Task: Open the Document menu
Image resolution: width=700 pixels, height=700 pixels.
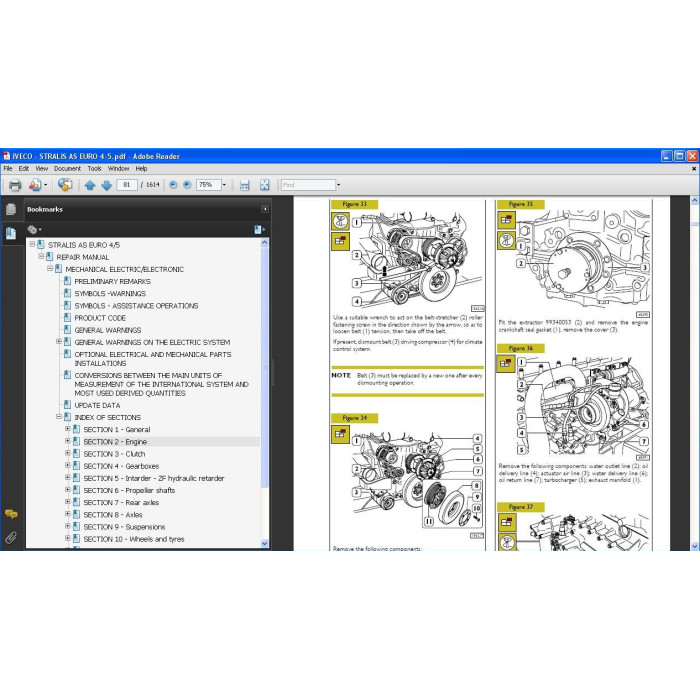Action: (x=67, y=169)
